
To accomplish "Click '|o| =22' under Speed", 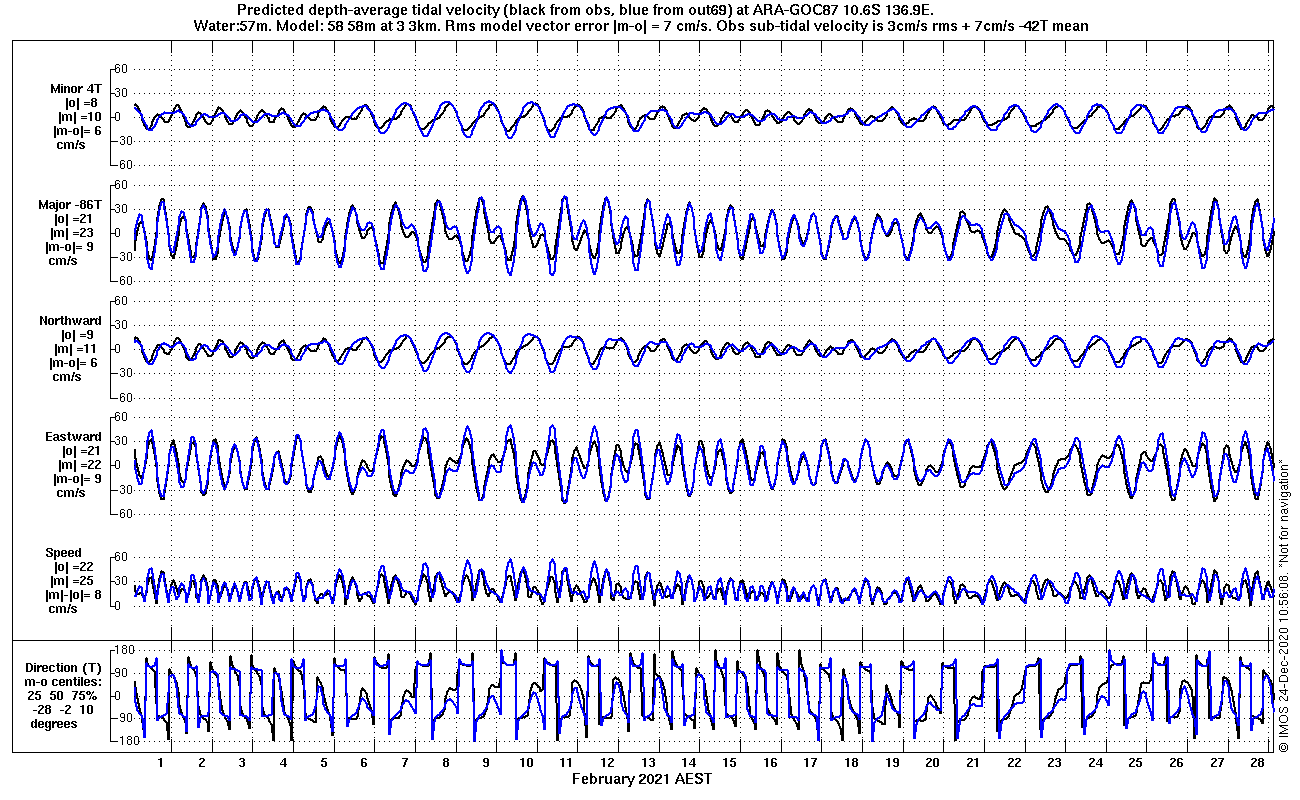I will point(74,567).
